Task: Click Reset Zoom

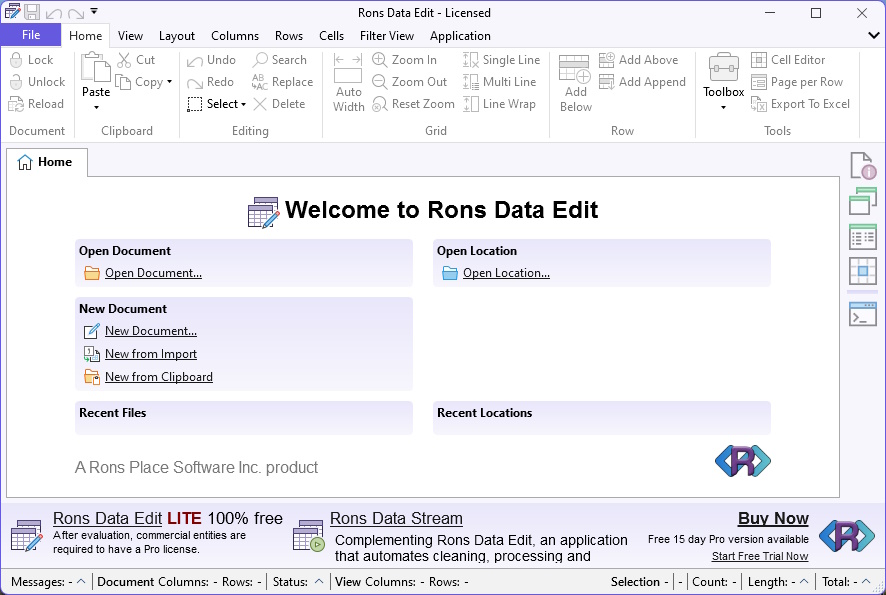Action: click(413, 104)
